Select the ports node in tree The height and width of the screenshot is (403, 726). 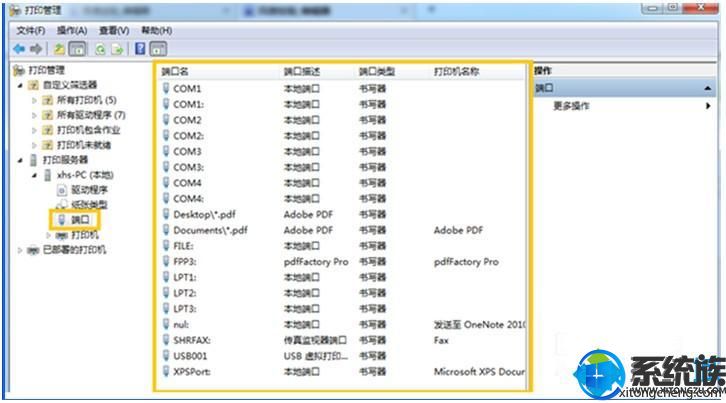pyautogui.click(x=80, y=220)
